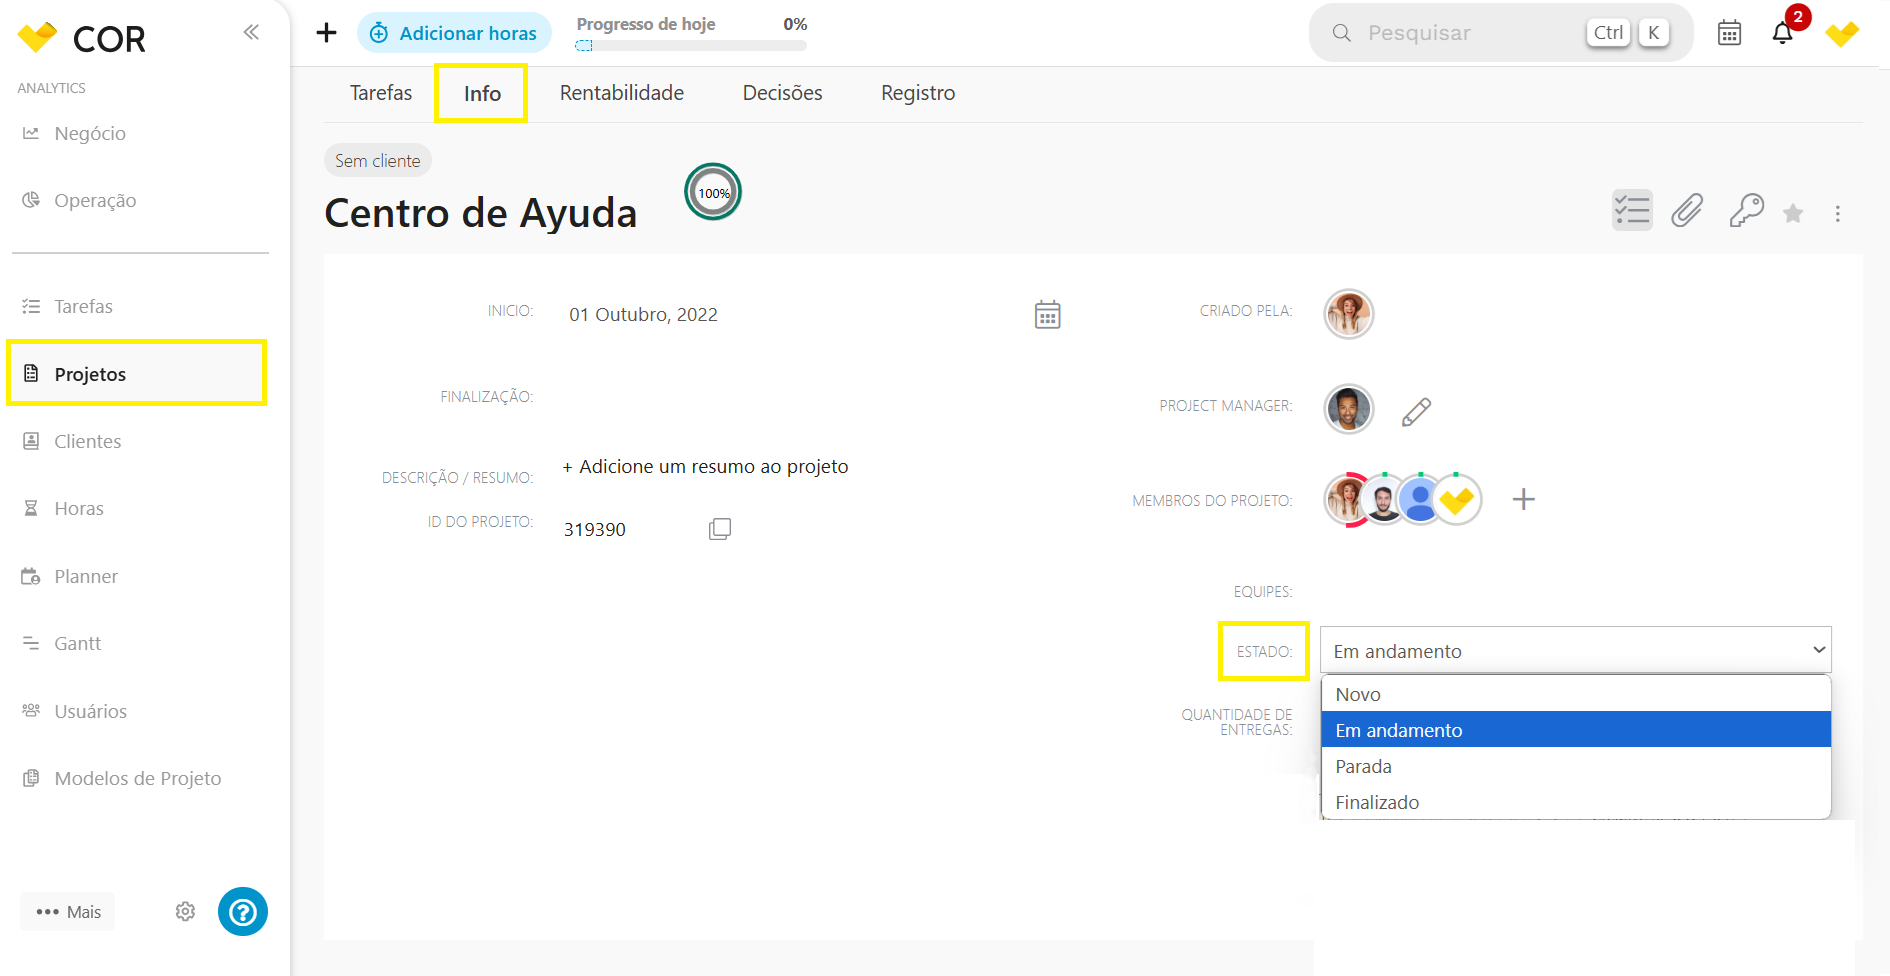
Task: Focus the Pesquisar search field
Action: pos(1501,33)
